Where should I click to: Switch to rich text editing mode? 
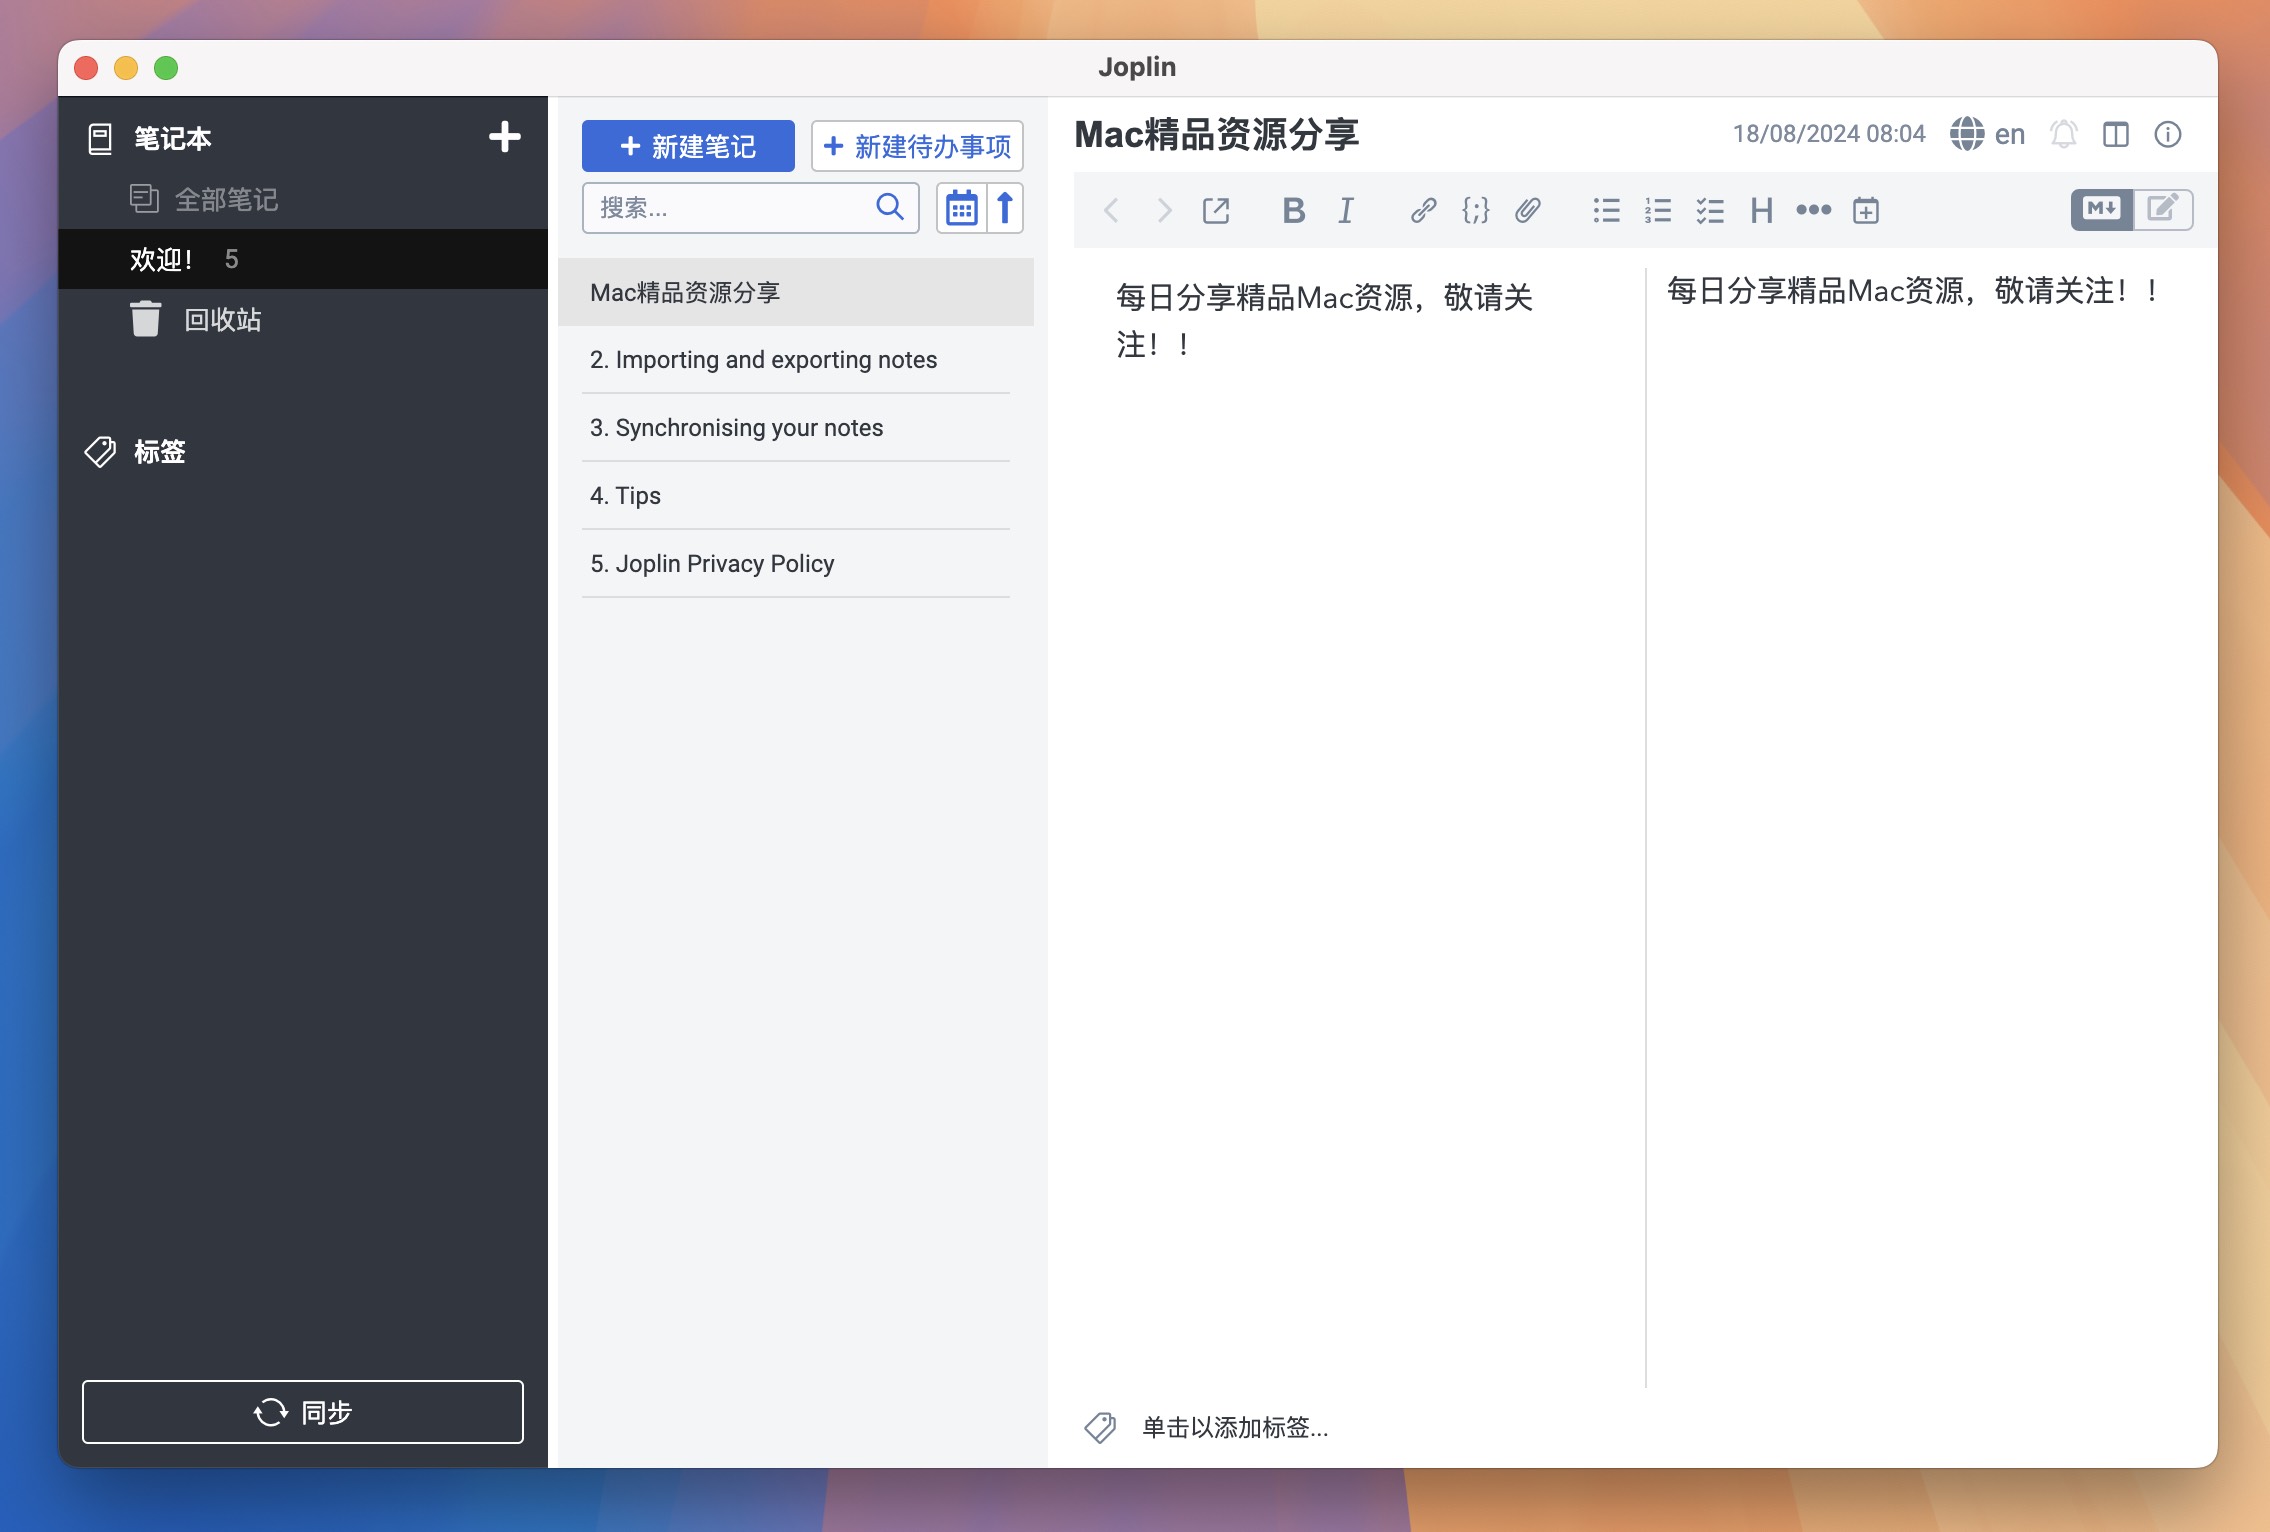coord(2163,209)
